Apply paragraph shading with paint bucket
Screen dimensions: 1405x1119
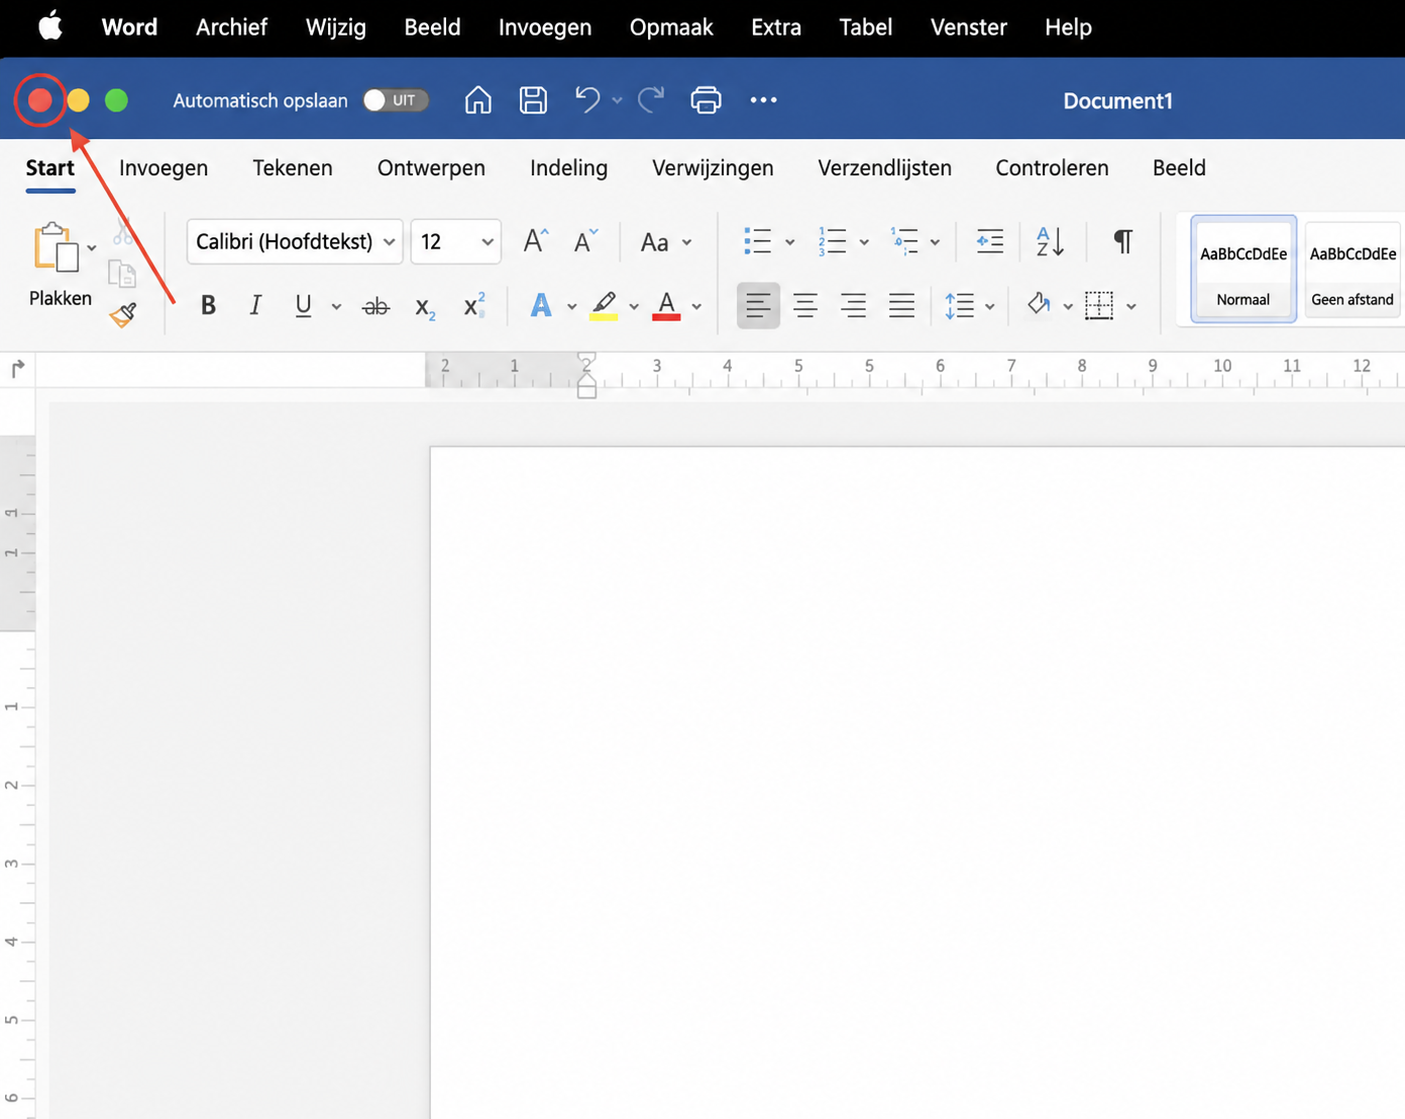point(1039,305)
